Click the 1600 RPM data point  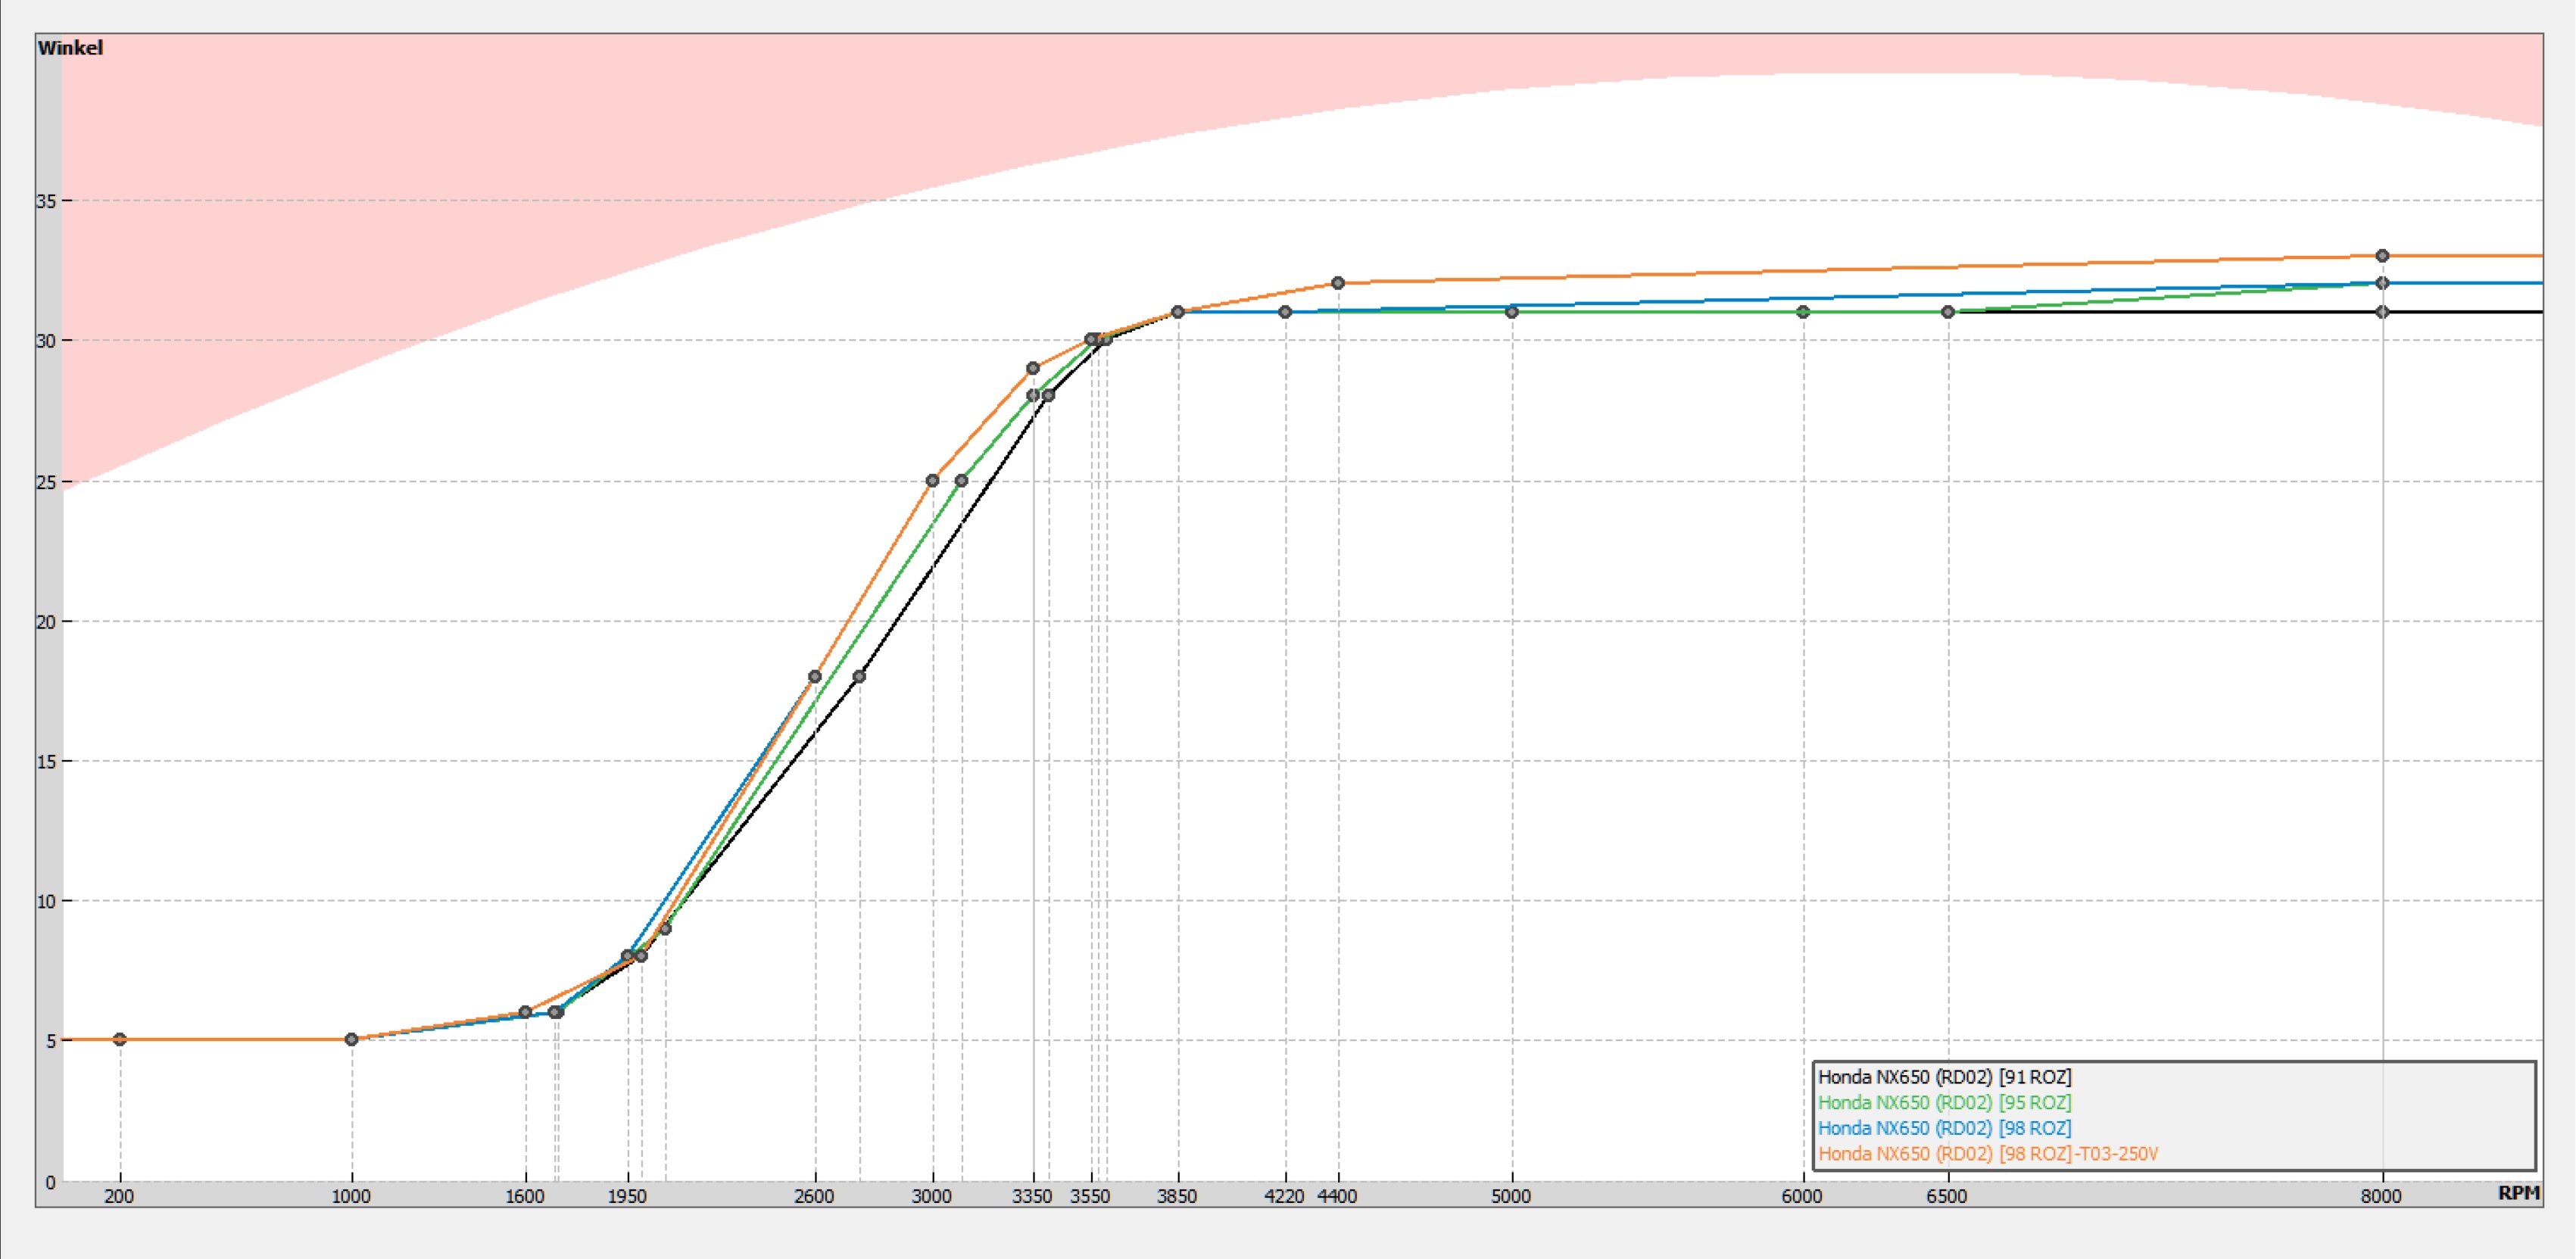click(525, 1012)
